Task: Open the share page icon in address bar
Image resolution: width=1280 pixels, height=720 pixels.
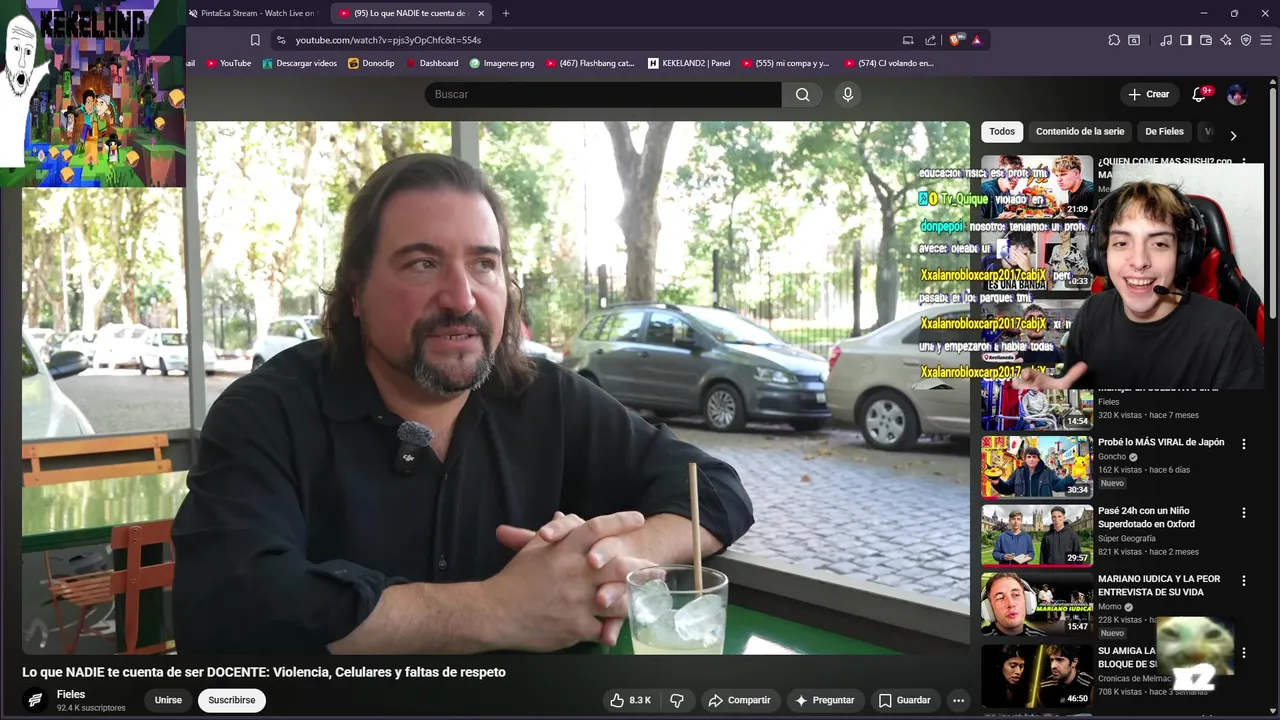Action: (930, 40)
